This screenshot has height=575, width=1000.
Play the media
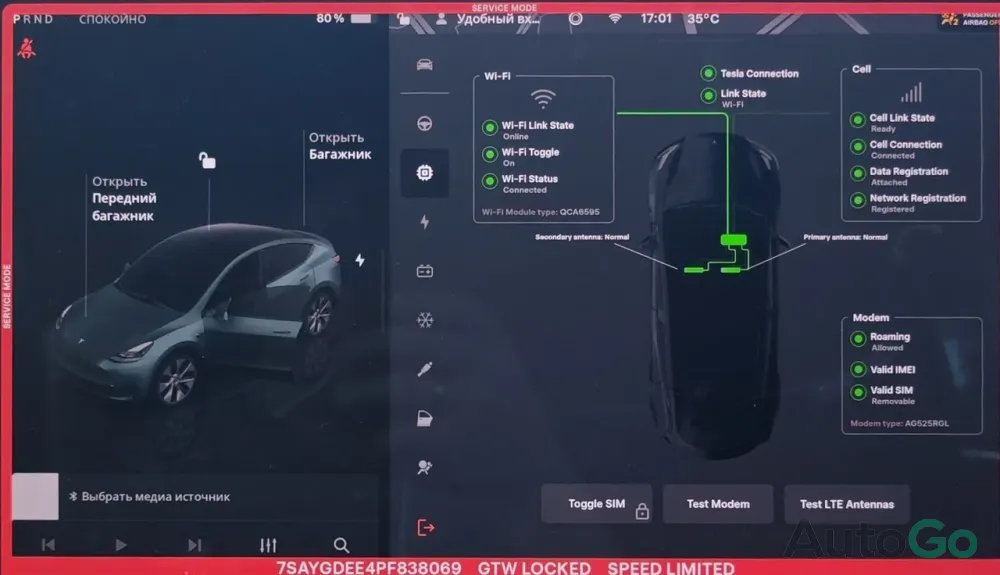121,544
